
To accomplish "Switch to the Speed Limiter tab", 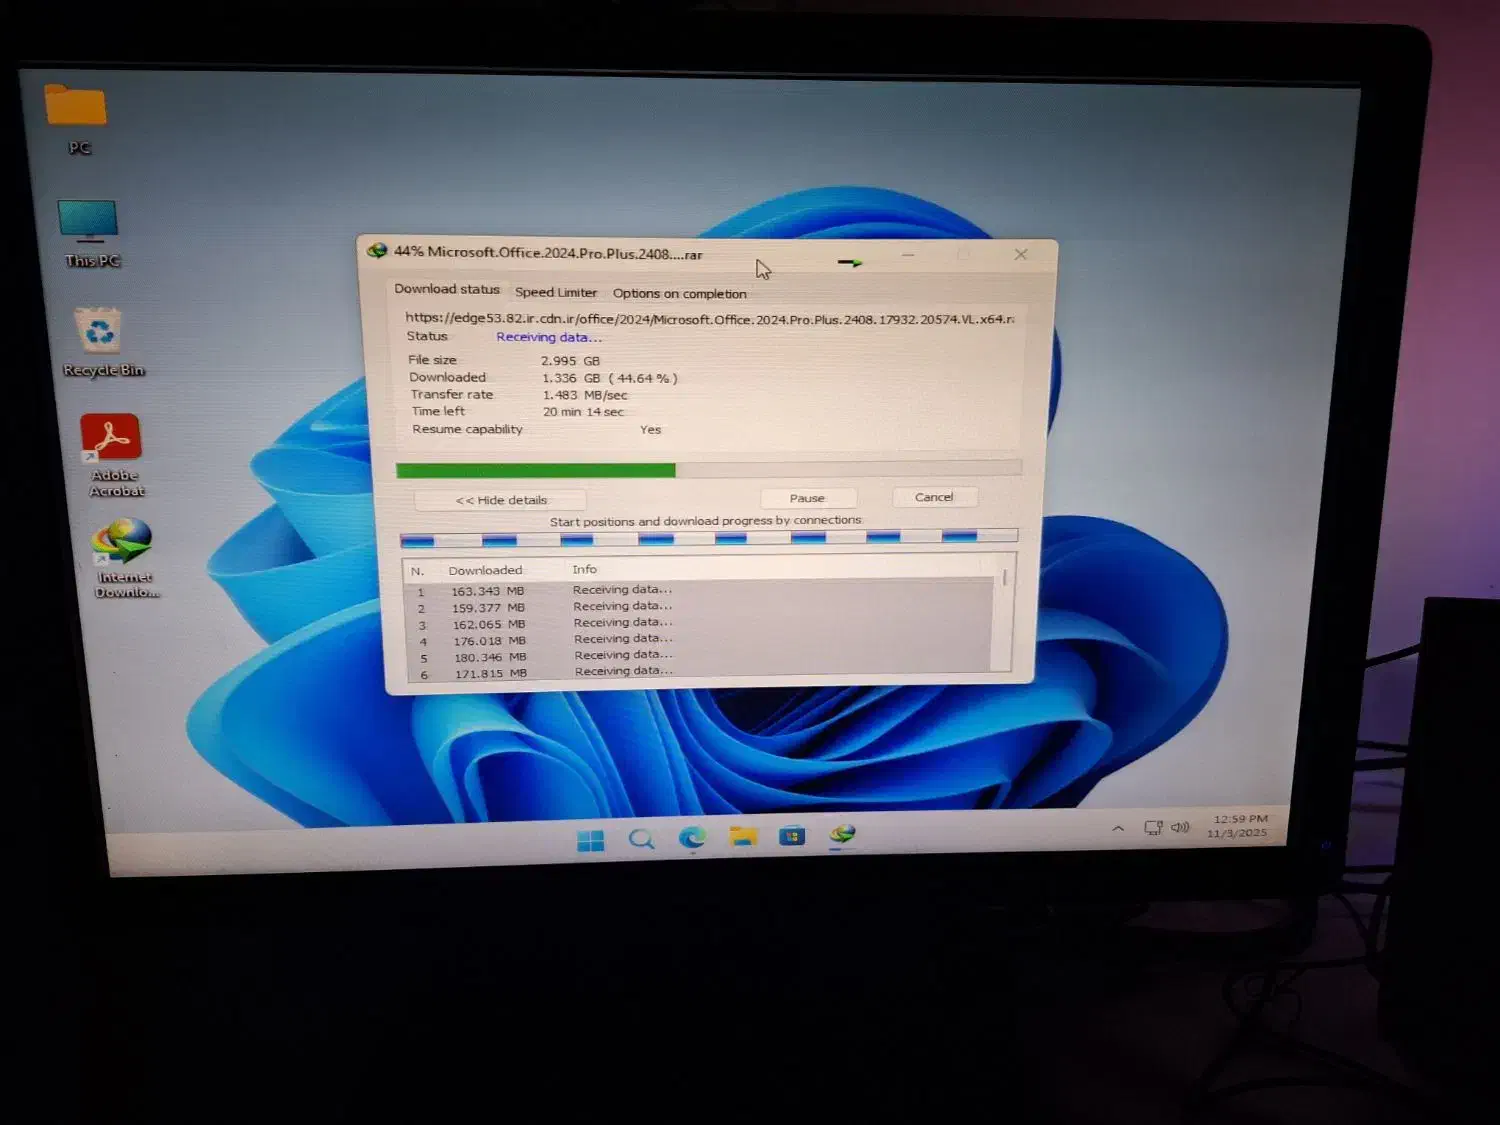I will 555,292.
